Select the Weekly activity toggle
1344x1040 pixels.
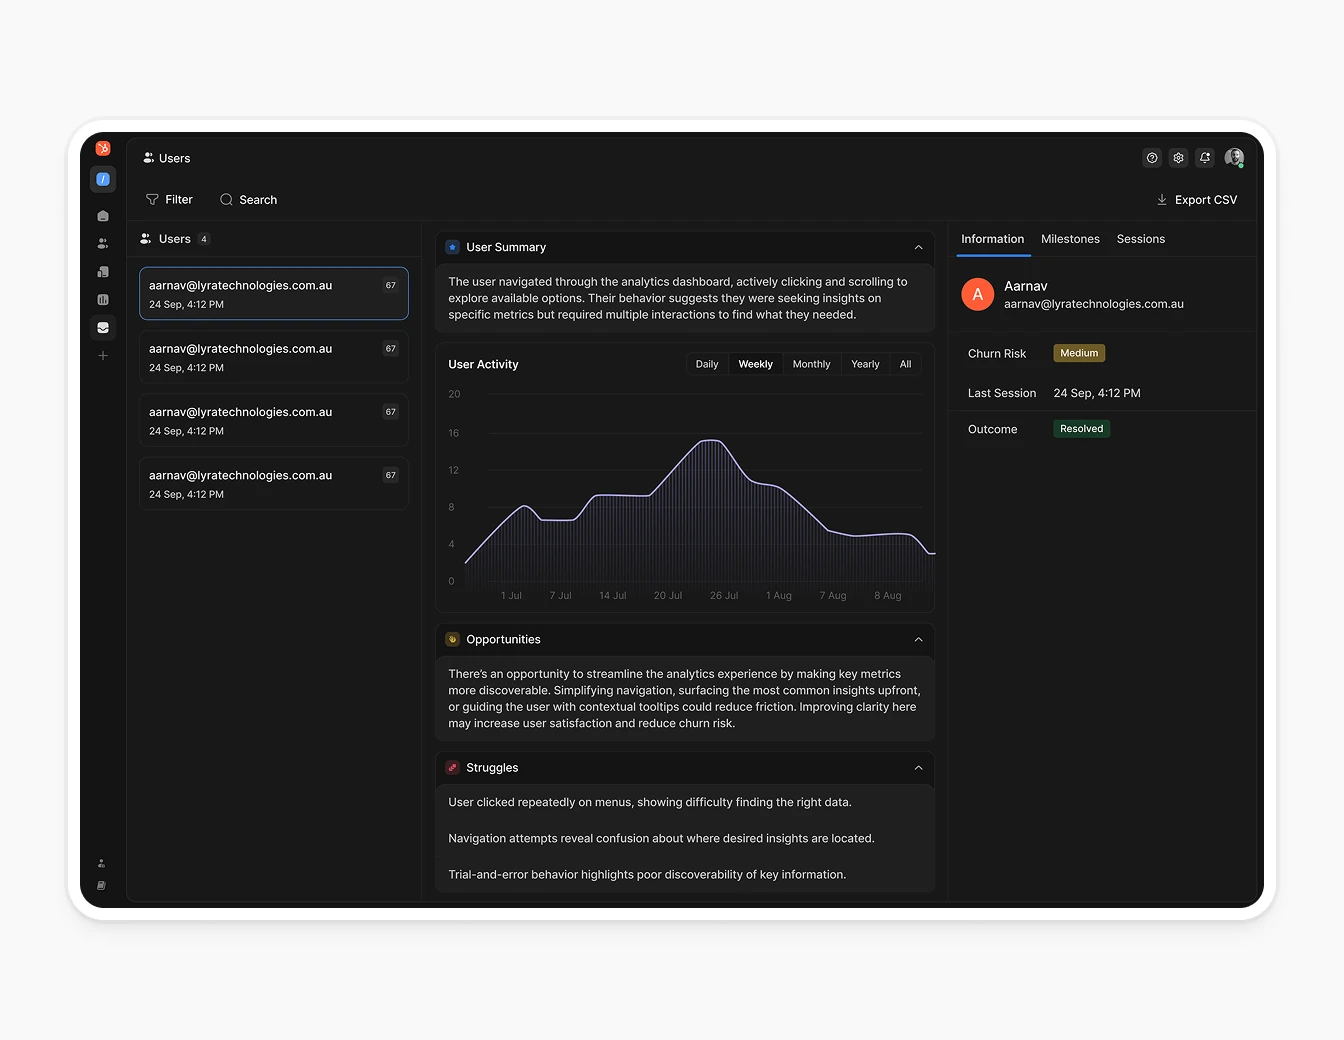[x=755, y=364]
